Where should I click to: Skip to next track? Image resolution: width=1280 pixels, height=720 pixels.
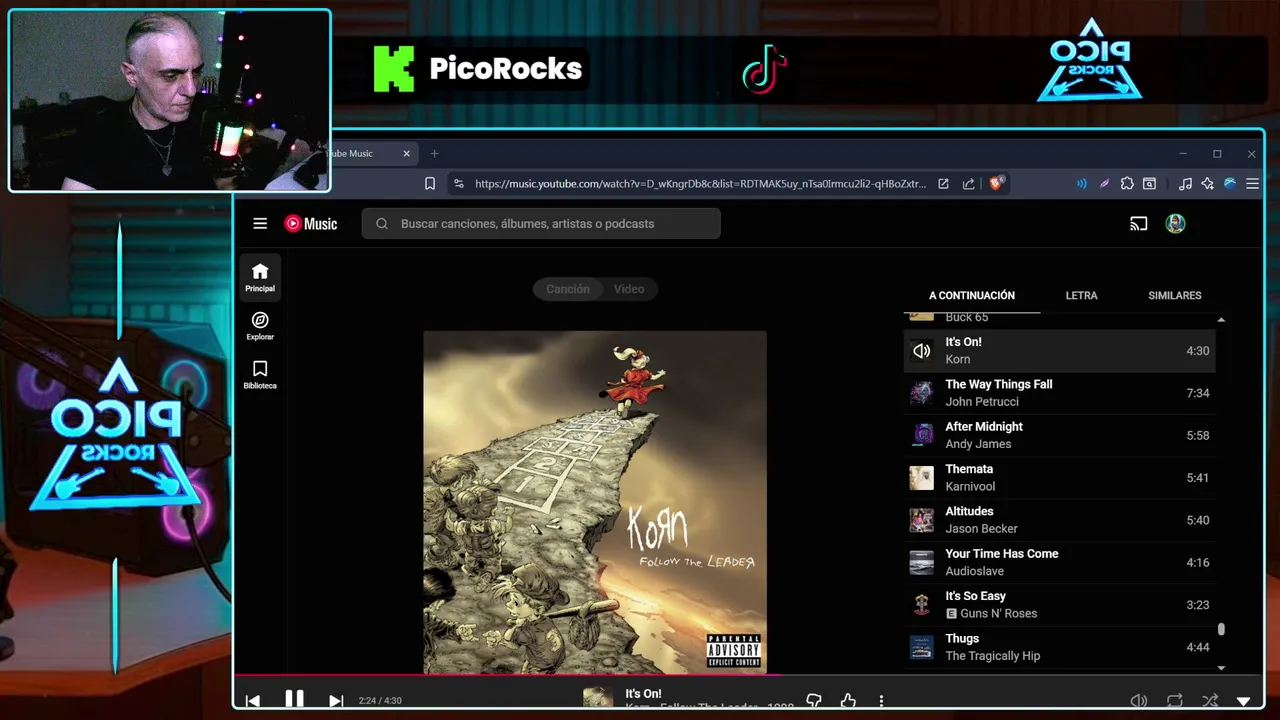(x=336, y=701)
